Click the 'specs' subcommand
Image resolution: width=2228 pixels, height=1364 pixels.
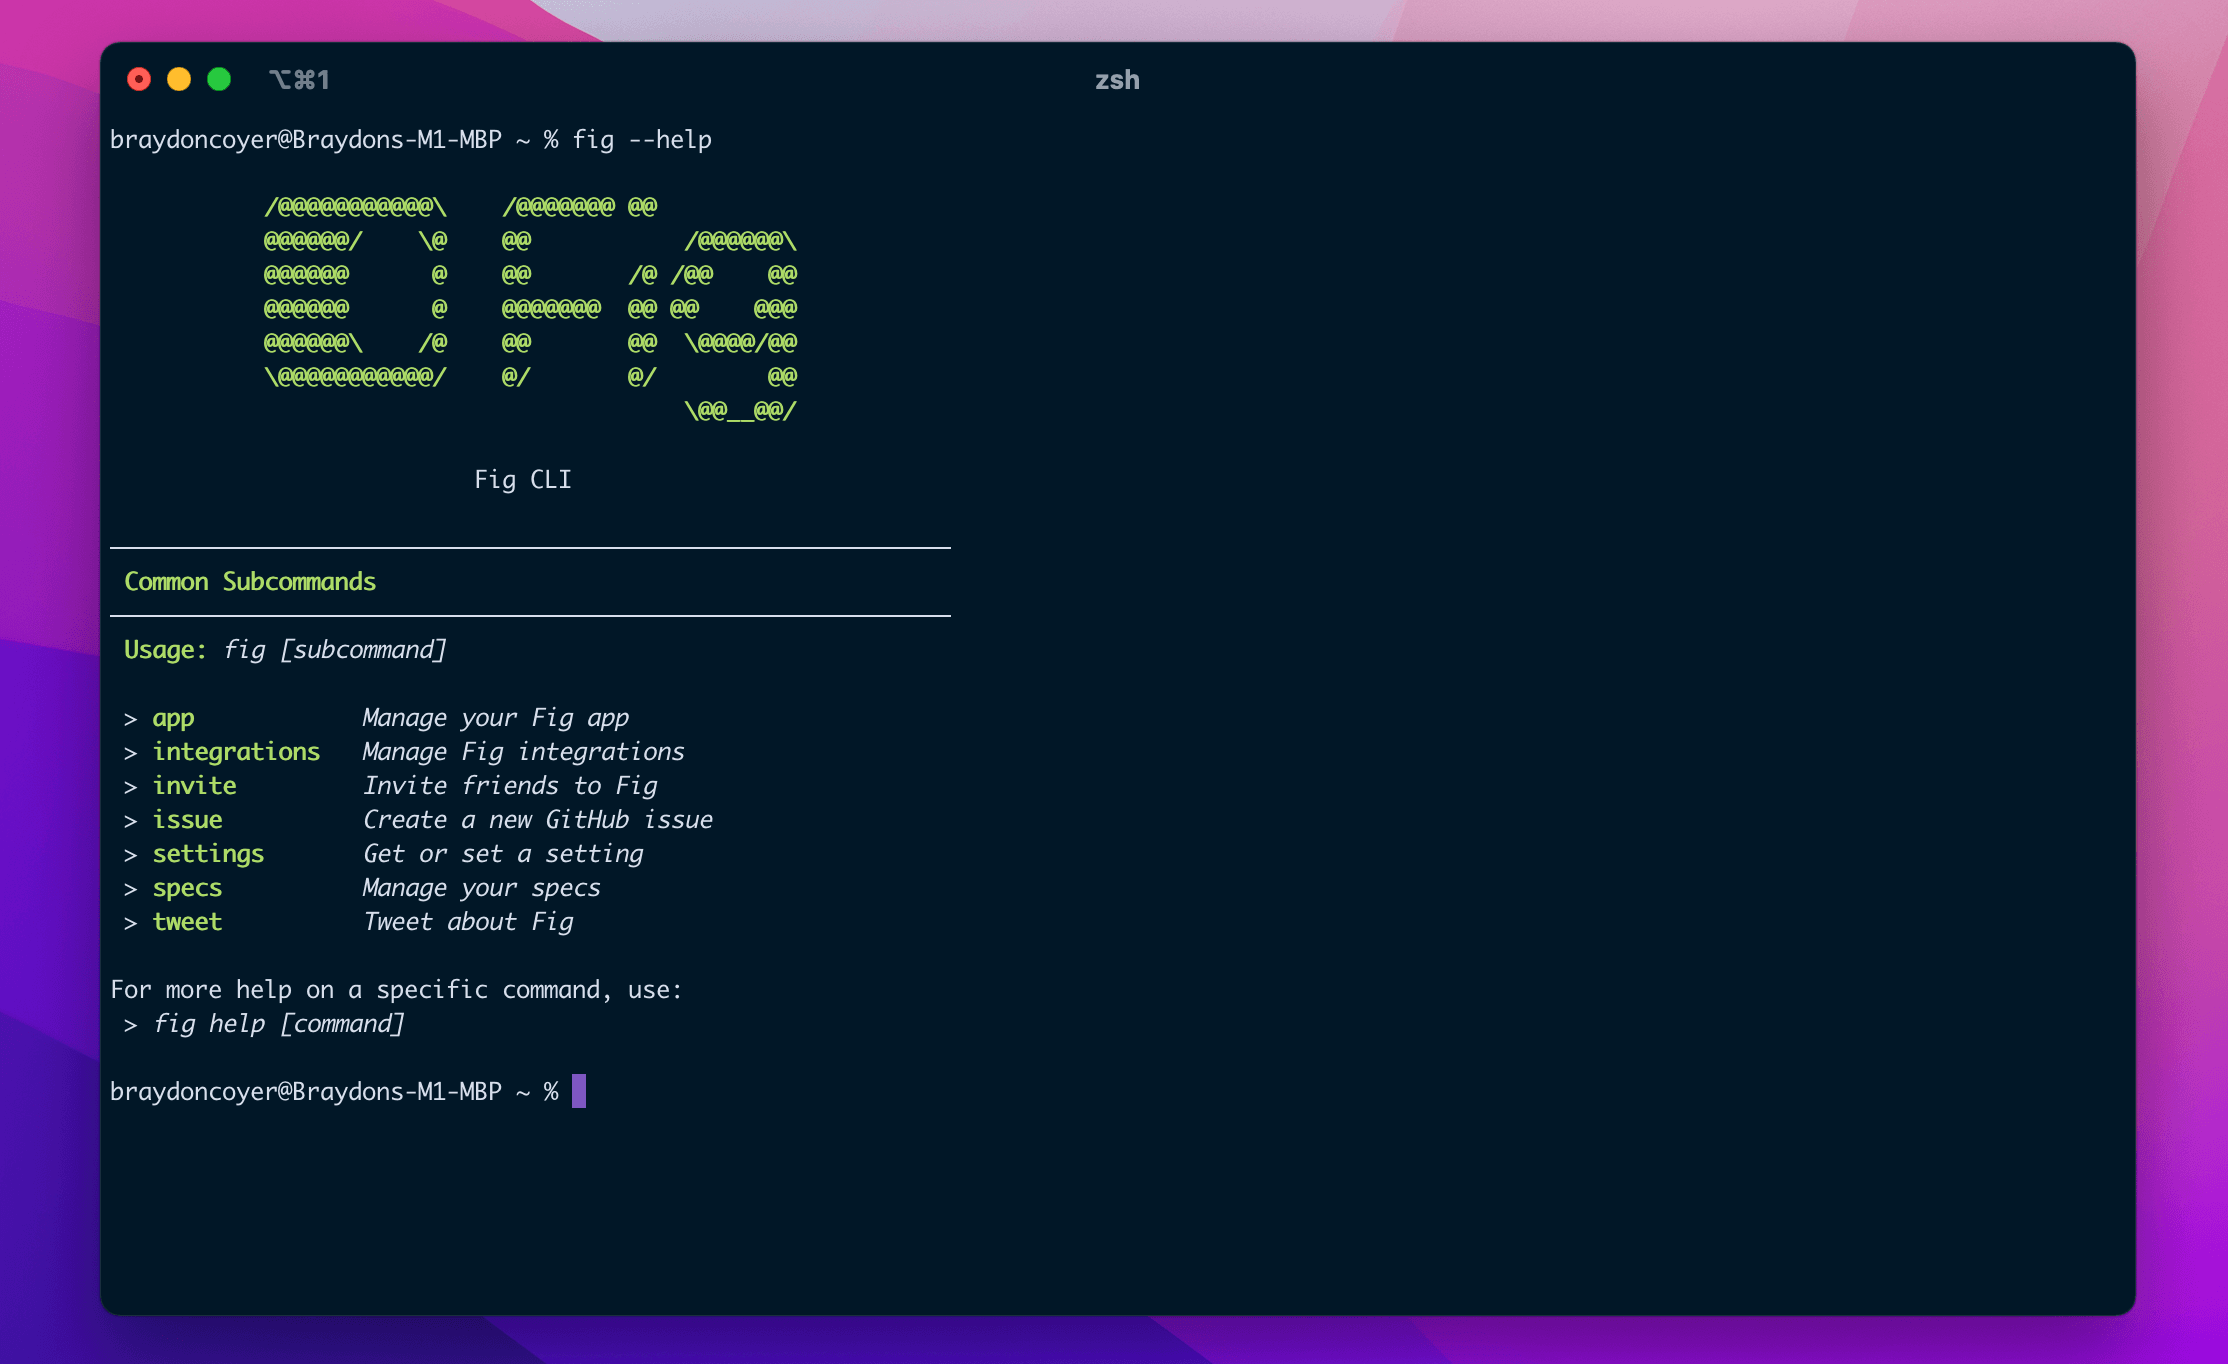coord(187,888)
